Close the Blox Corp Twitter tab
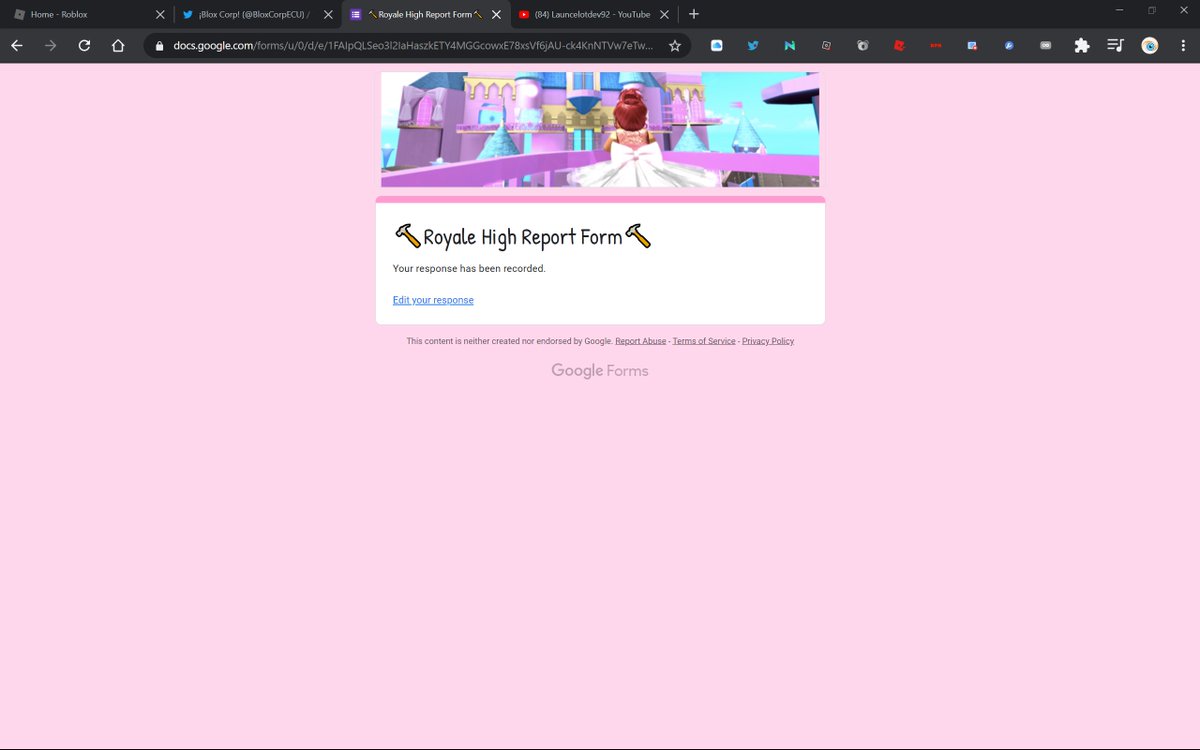Screen dimensions: 1200x750 [x=328, y=14]
